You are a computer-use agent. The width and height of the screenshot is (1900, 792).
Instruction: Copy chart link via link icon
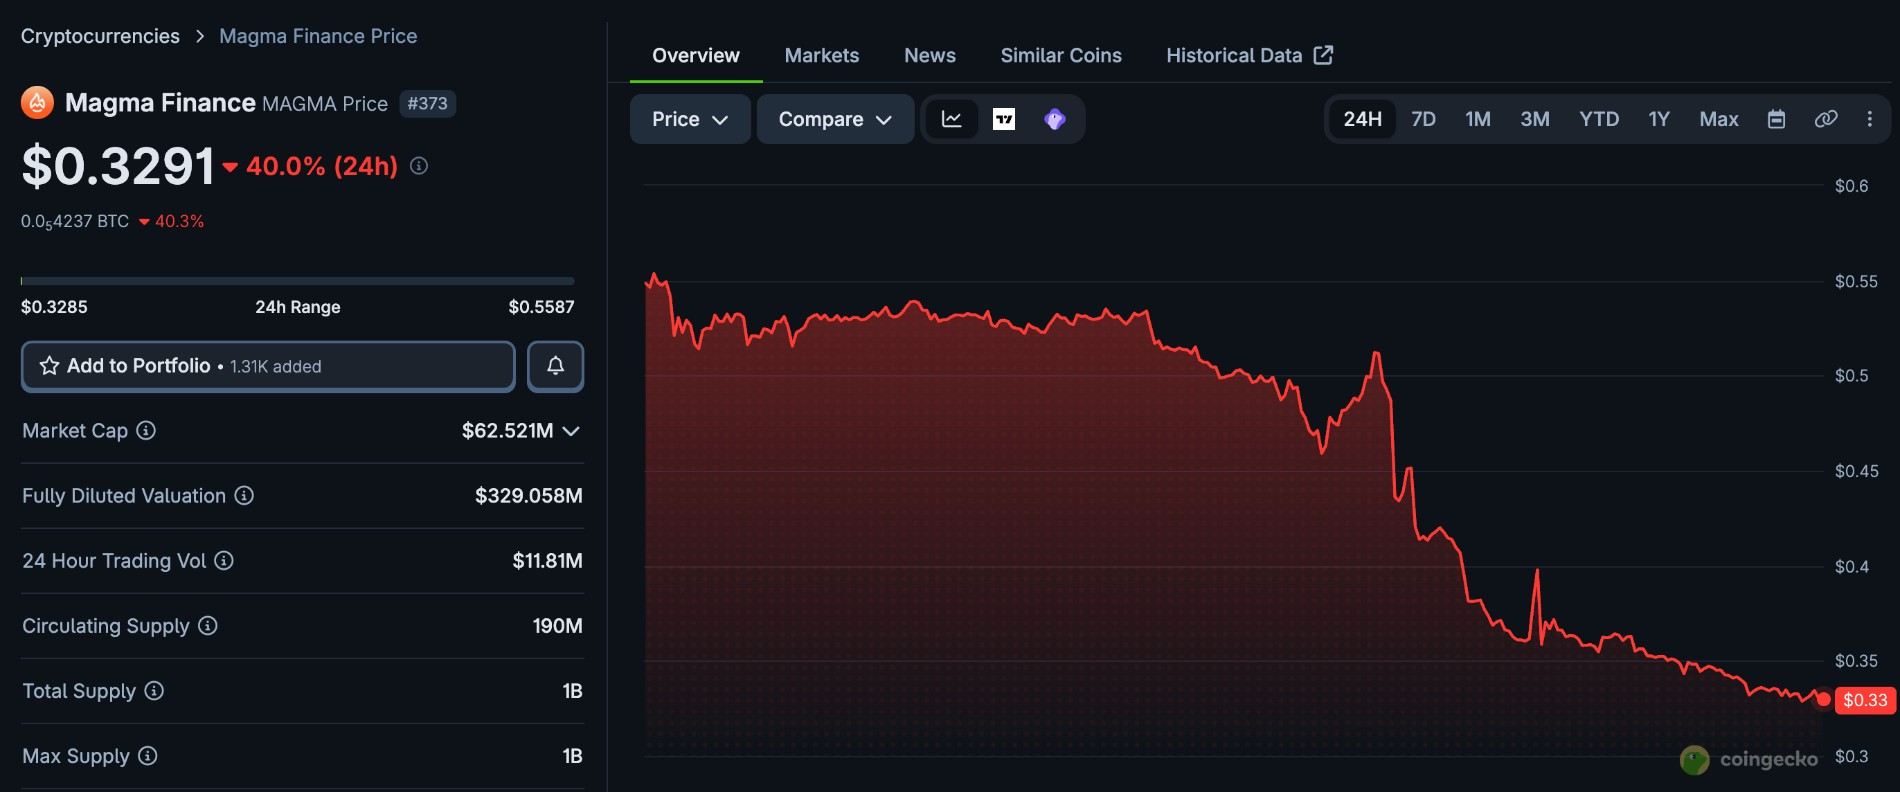click(x=1825, y=119)
